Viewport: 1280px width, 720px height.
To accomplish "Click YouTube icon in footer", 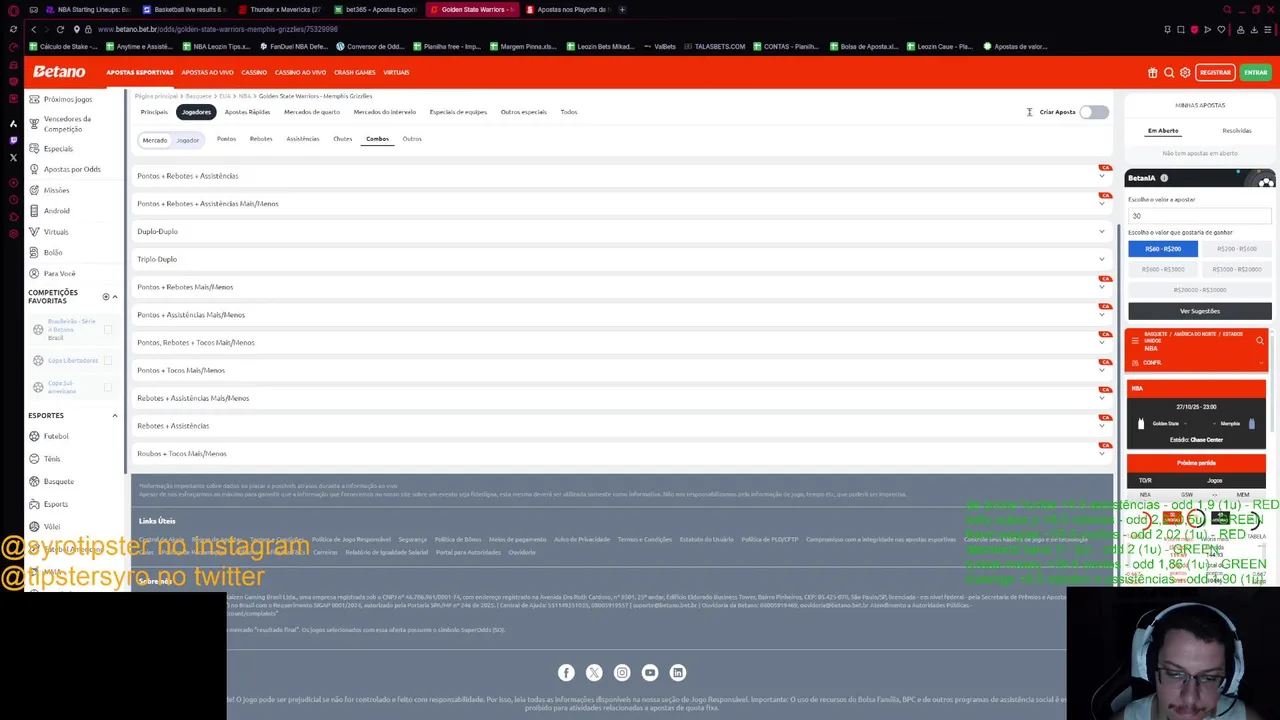I will pyautogui.click(x=650, y=673).
